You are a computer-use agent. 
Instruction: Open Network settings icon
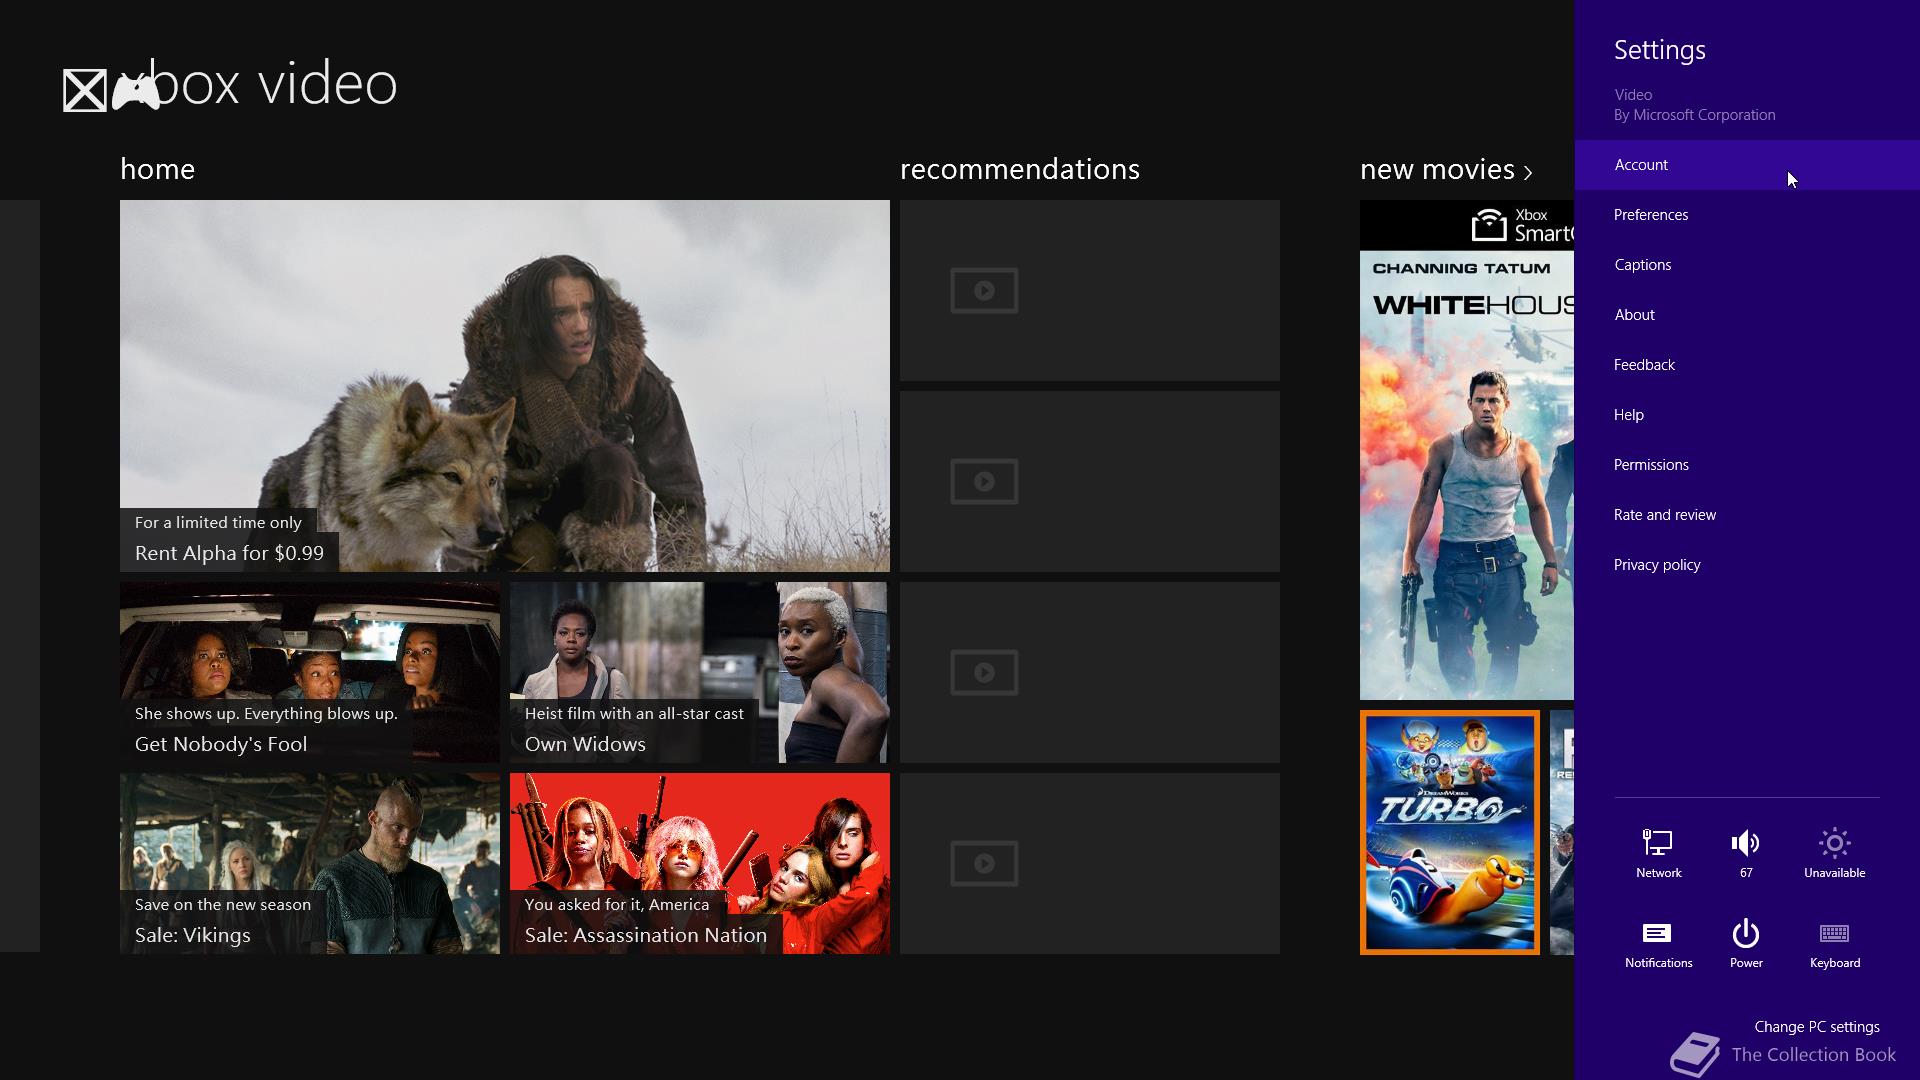[x=1658, y=843]
